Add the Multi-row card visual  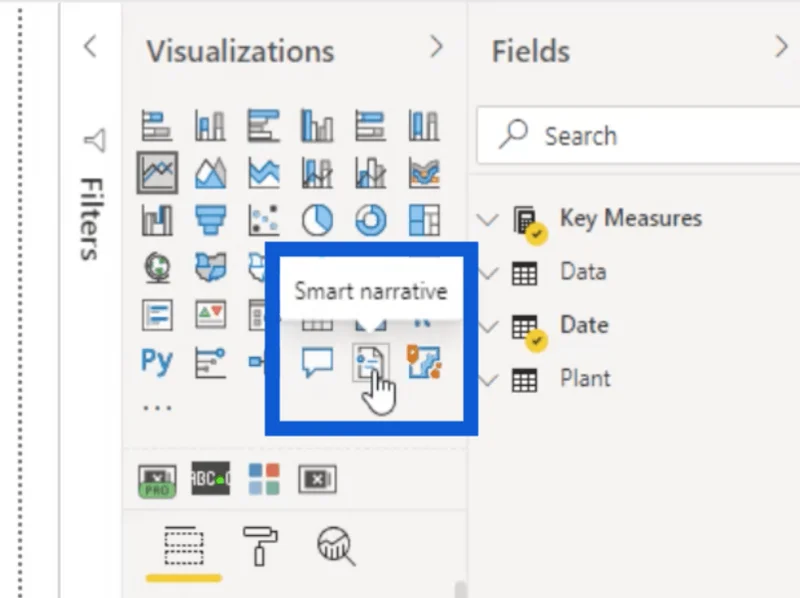point(157,314)
